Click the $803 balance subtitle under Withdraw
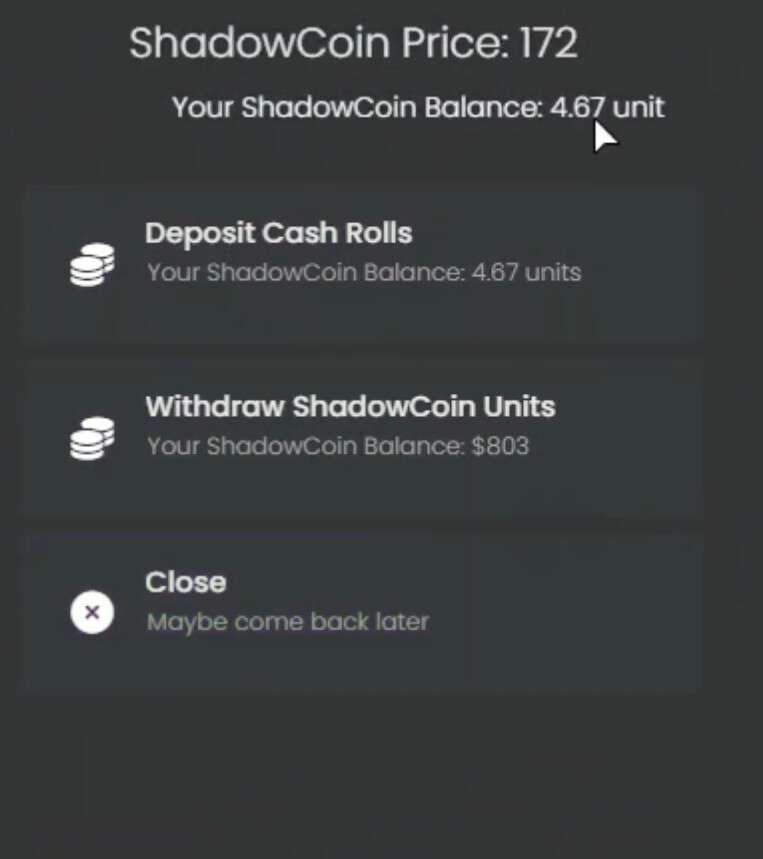The image size is (763, 859). (337, 446)
